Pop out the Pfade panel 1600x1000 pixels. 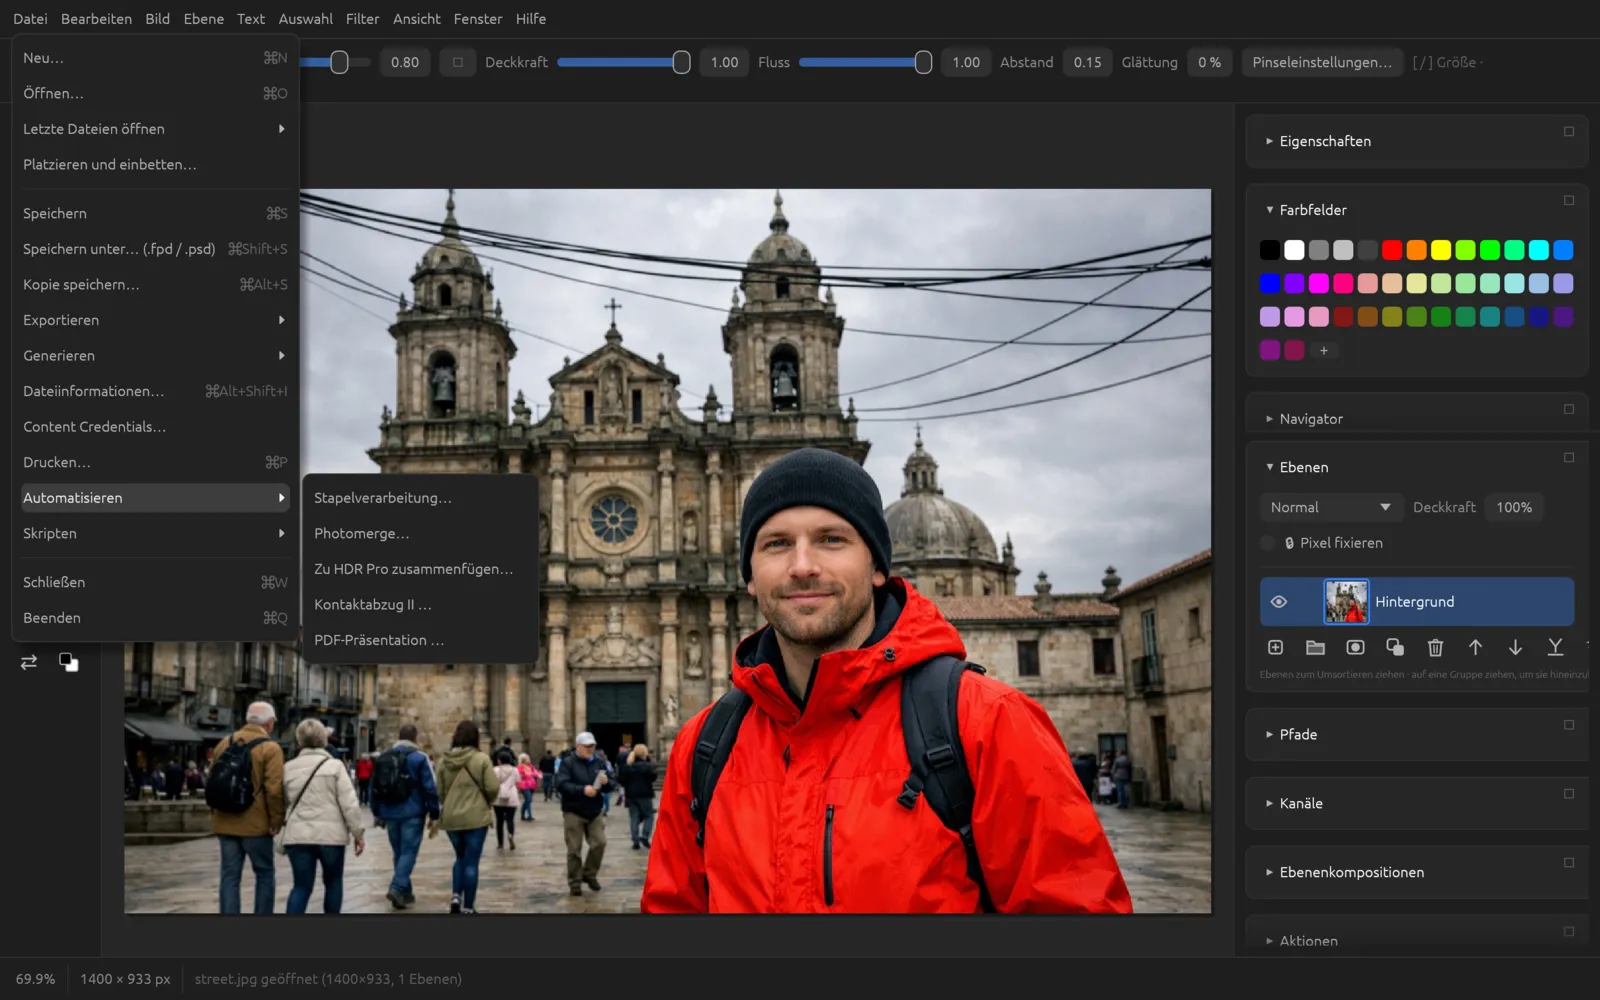pyautogui.click(x=1569, y=725)
